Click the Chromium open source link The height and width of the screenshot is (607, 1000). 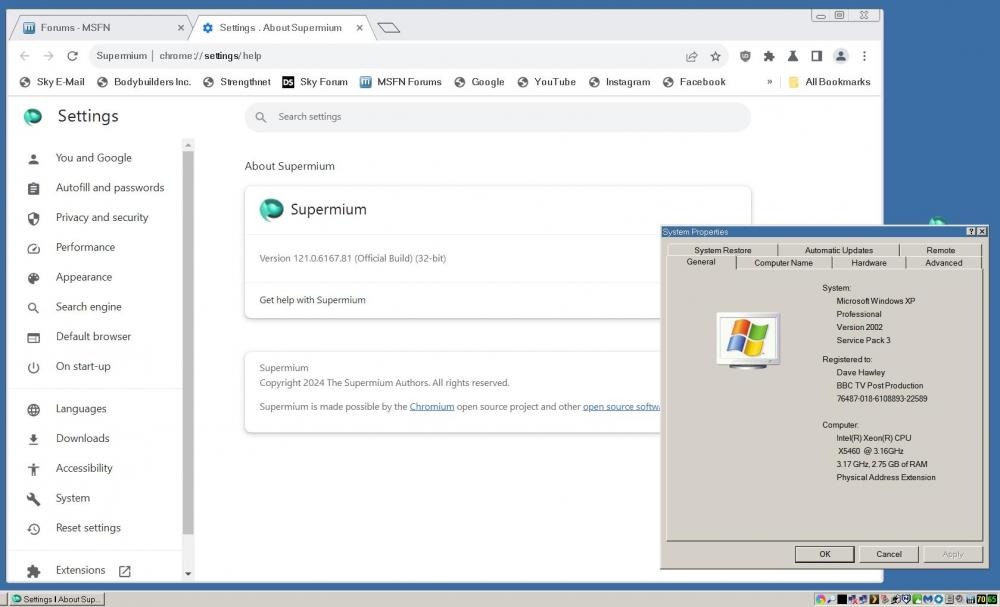click(x=432, y=407)
